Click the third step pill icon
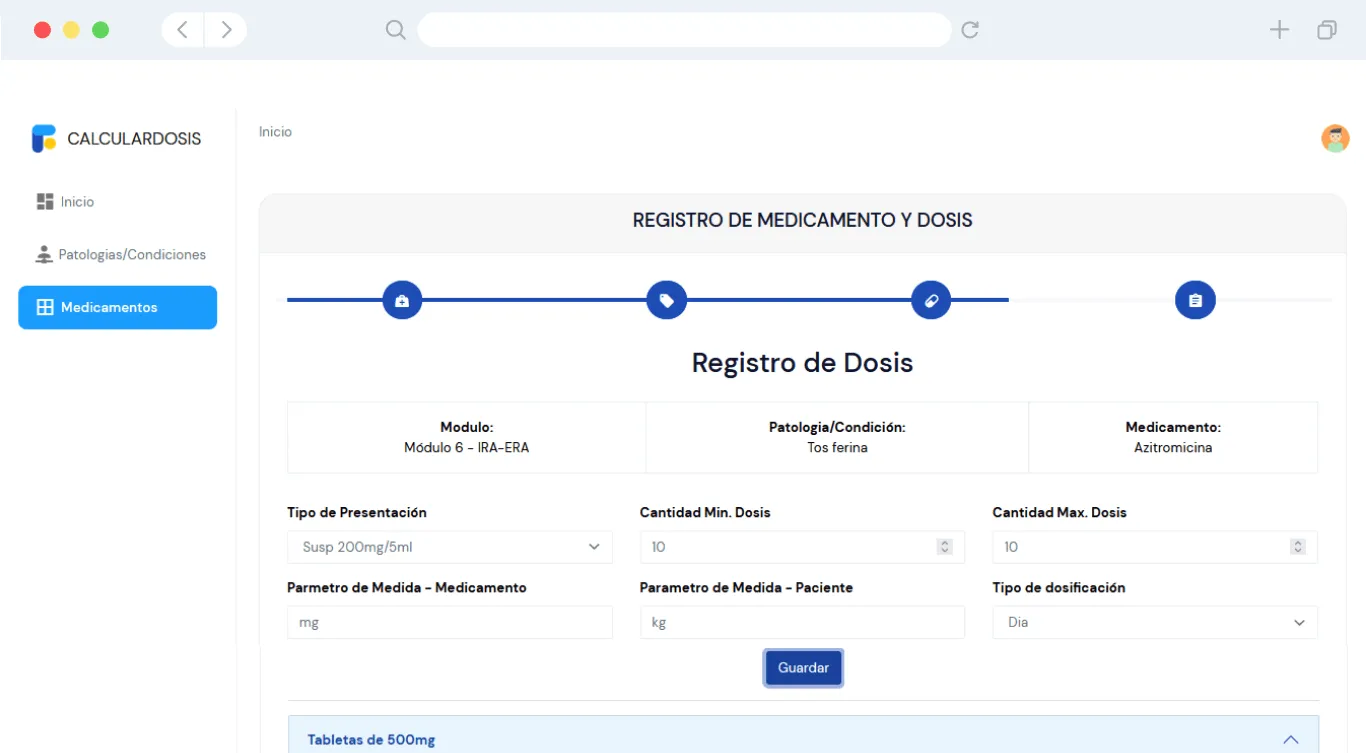1366x753 pixels. 931,300
